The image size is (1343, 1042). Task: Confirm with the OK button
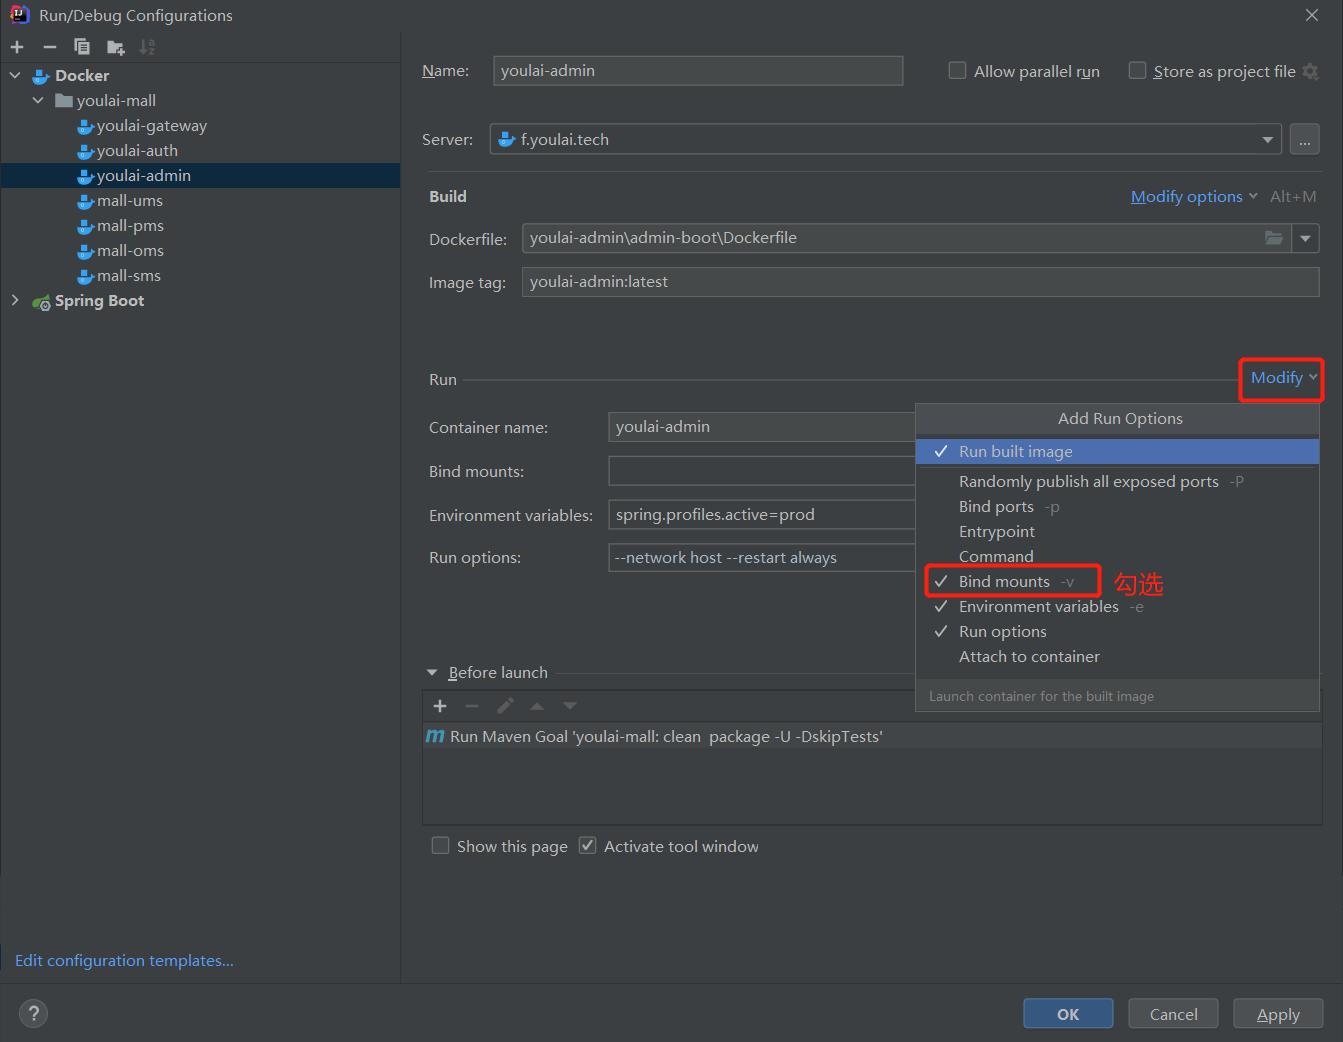[1068, 1014]
